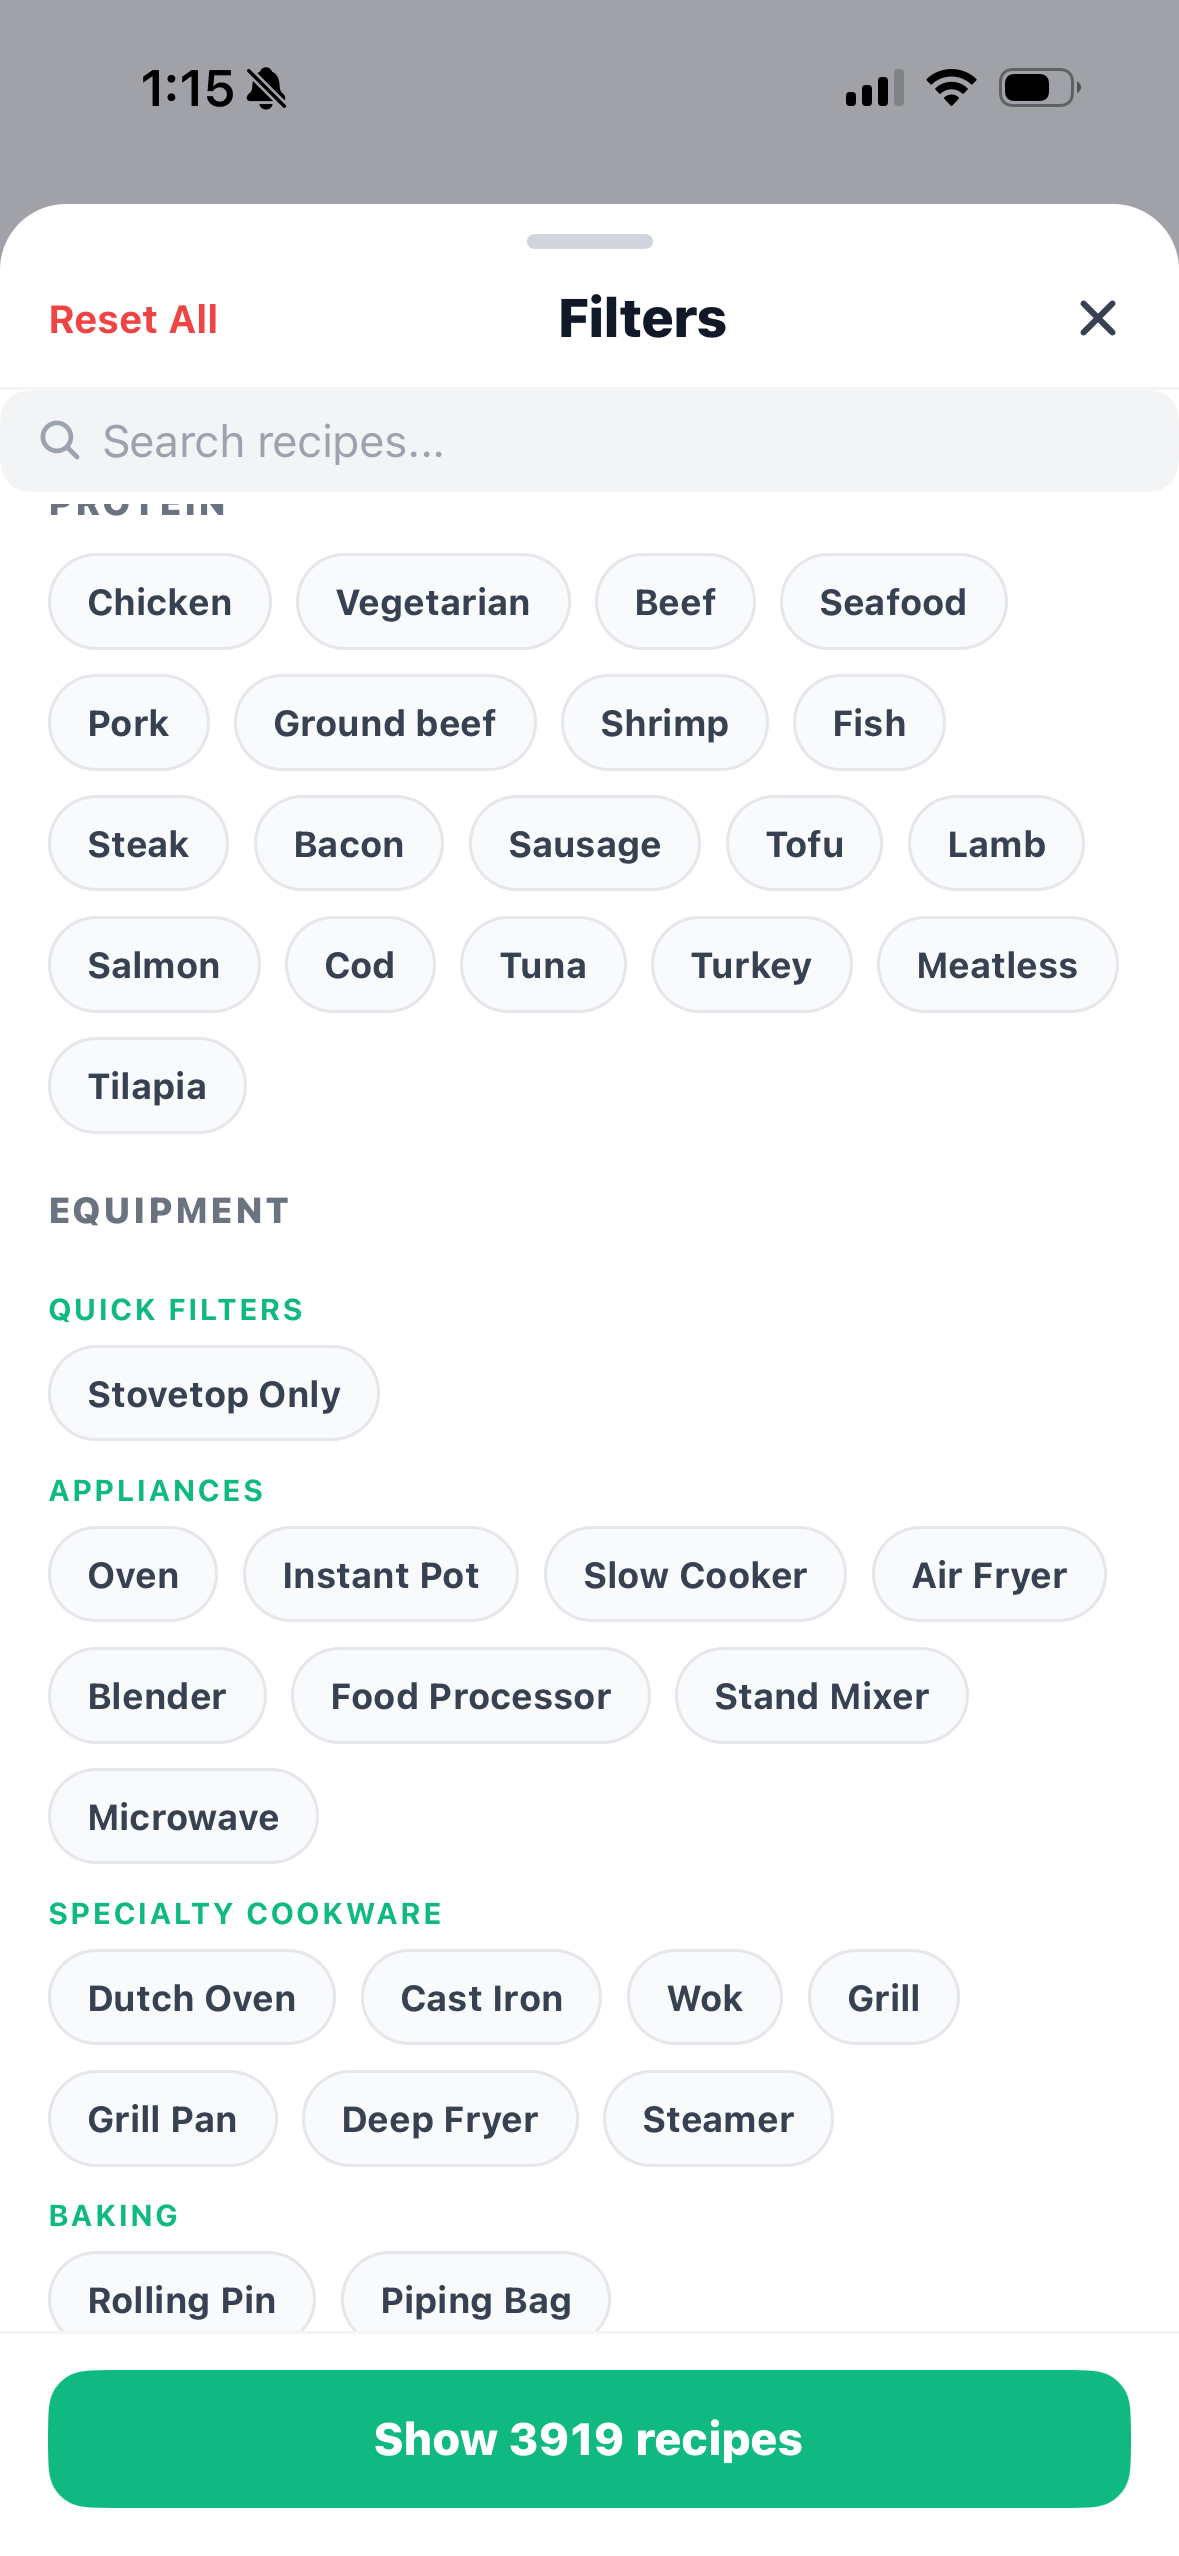
Task: Select the Food Processor filter chip
Action: coord(470,1696)
